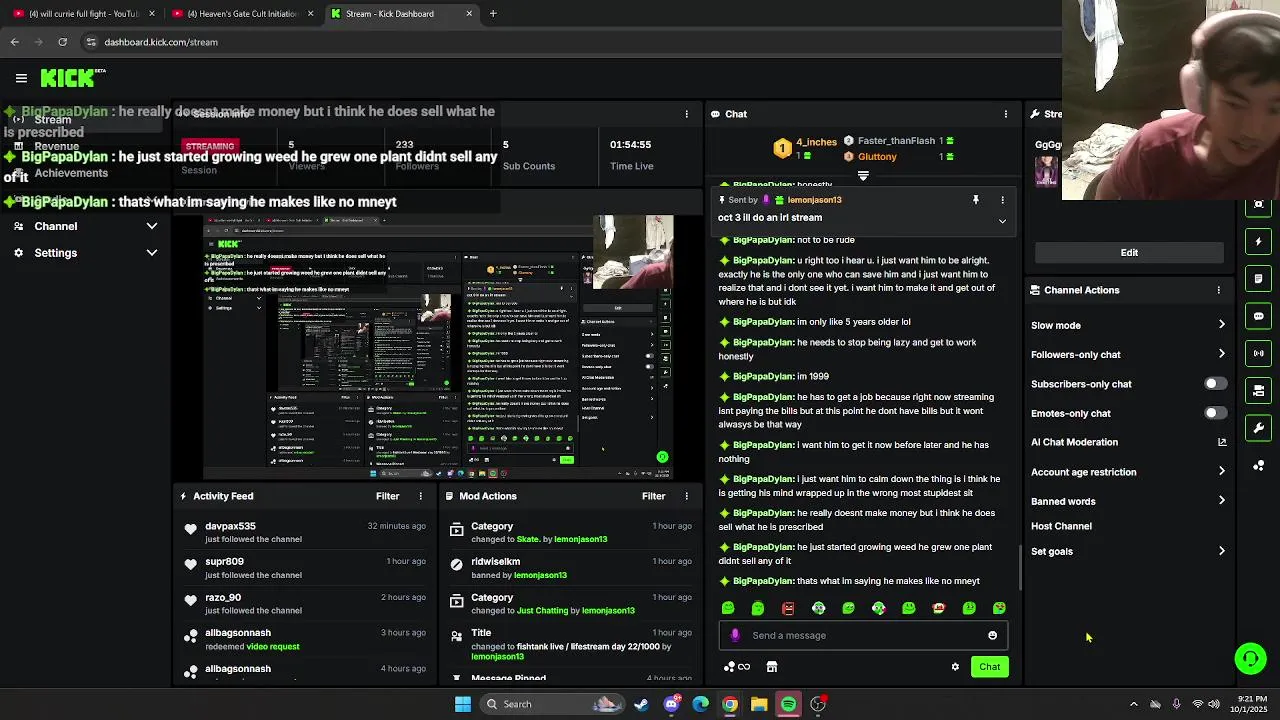Switch to the Heaven's Gate Cult tab
This screenshot has height=720, width=1280.
243,14
